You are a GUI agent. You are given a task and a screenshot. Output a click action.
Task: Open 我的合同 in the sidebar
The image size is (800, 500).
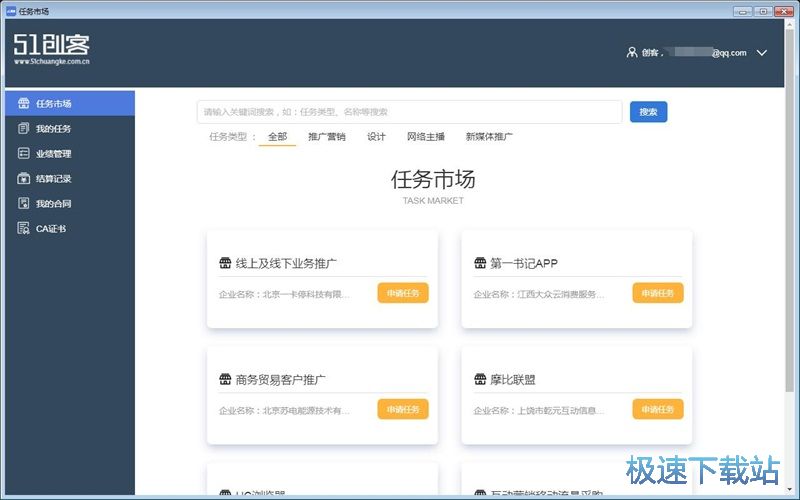(x=70, y=204)
